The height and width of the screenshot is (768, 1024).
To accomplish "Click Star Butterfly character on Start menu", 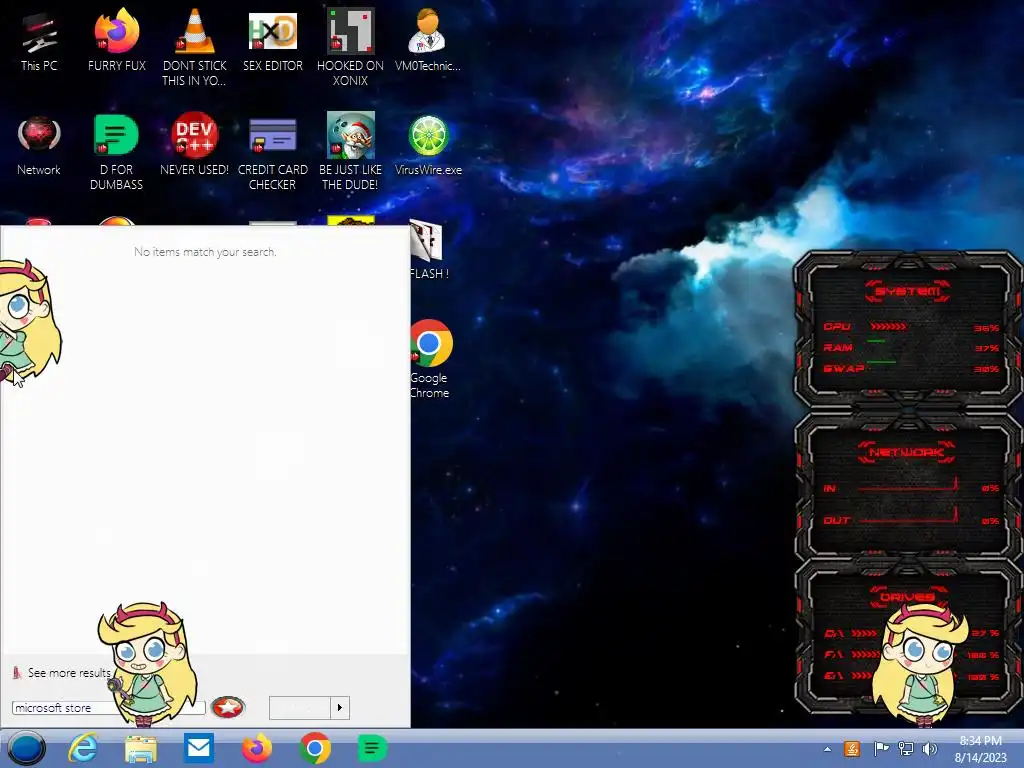I will tap(148, 662).
